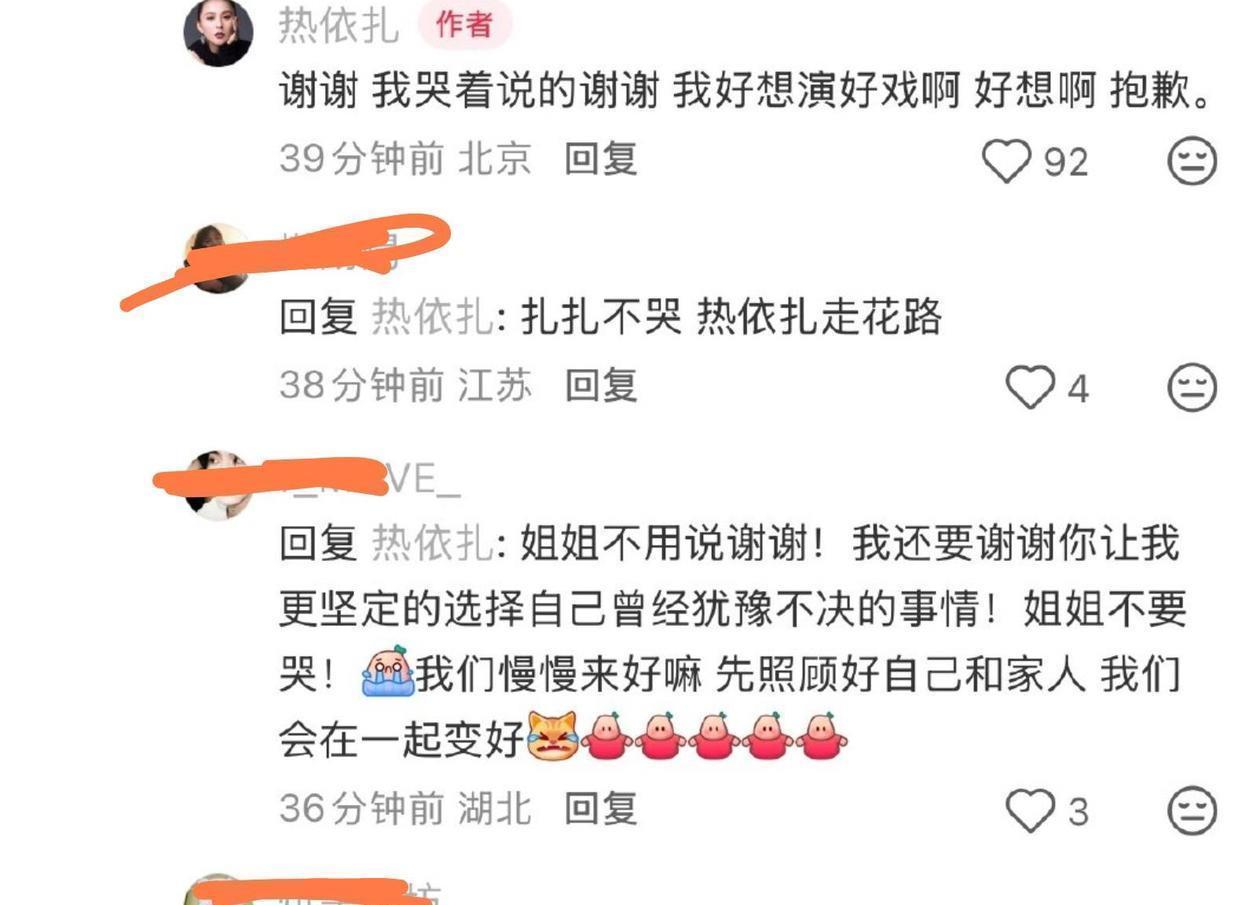1242x905 pixels.
Task: Like the 湖北 comment with 3 likes
Action: tap(1030, 810)
